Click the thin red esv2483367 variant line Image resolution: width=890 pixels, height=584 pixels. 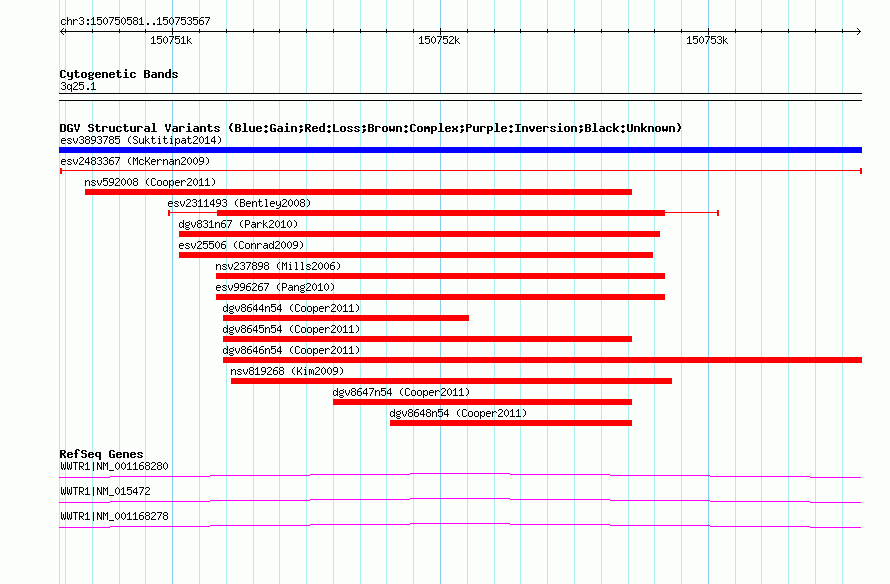coord(460,171)
